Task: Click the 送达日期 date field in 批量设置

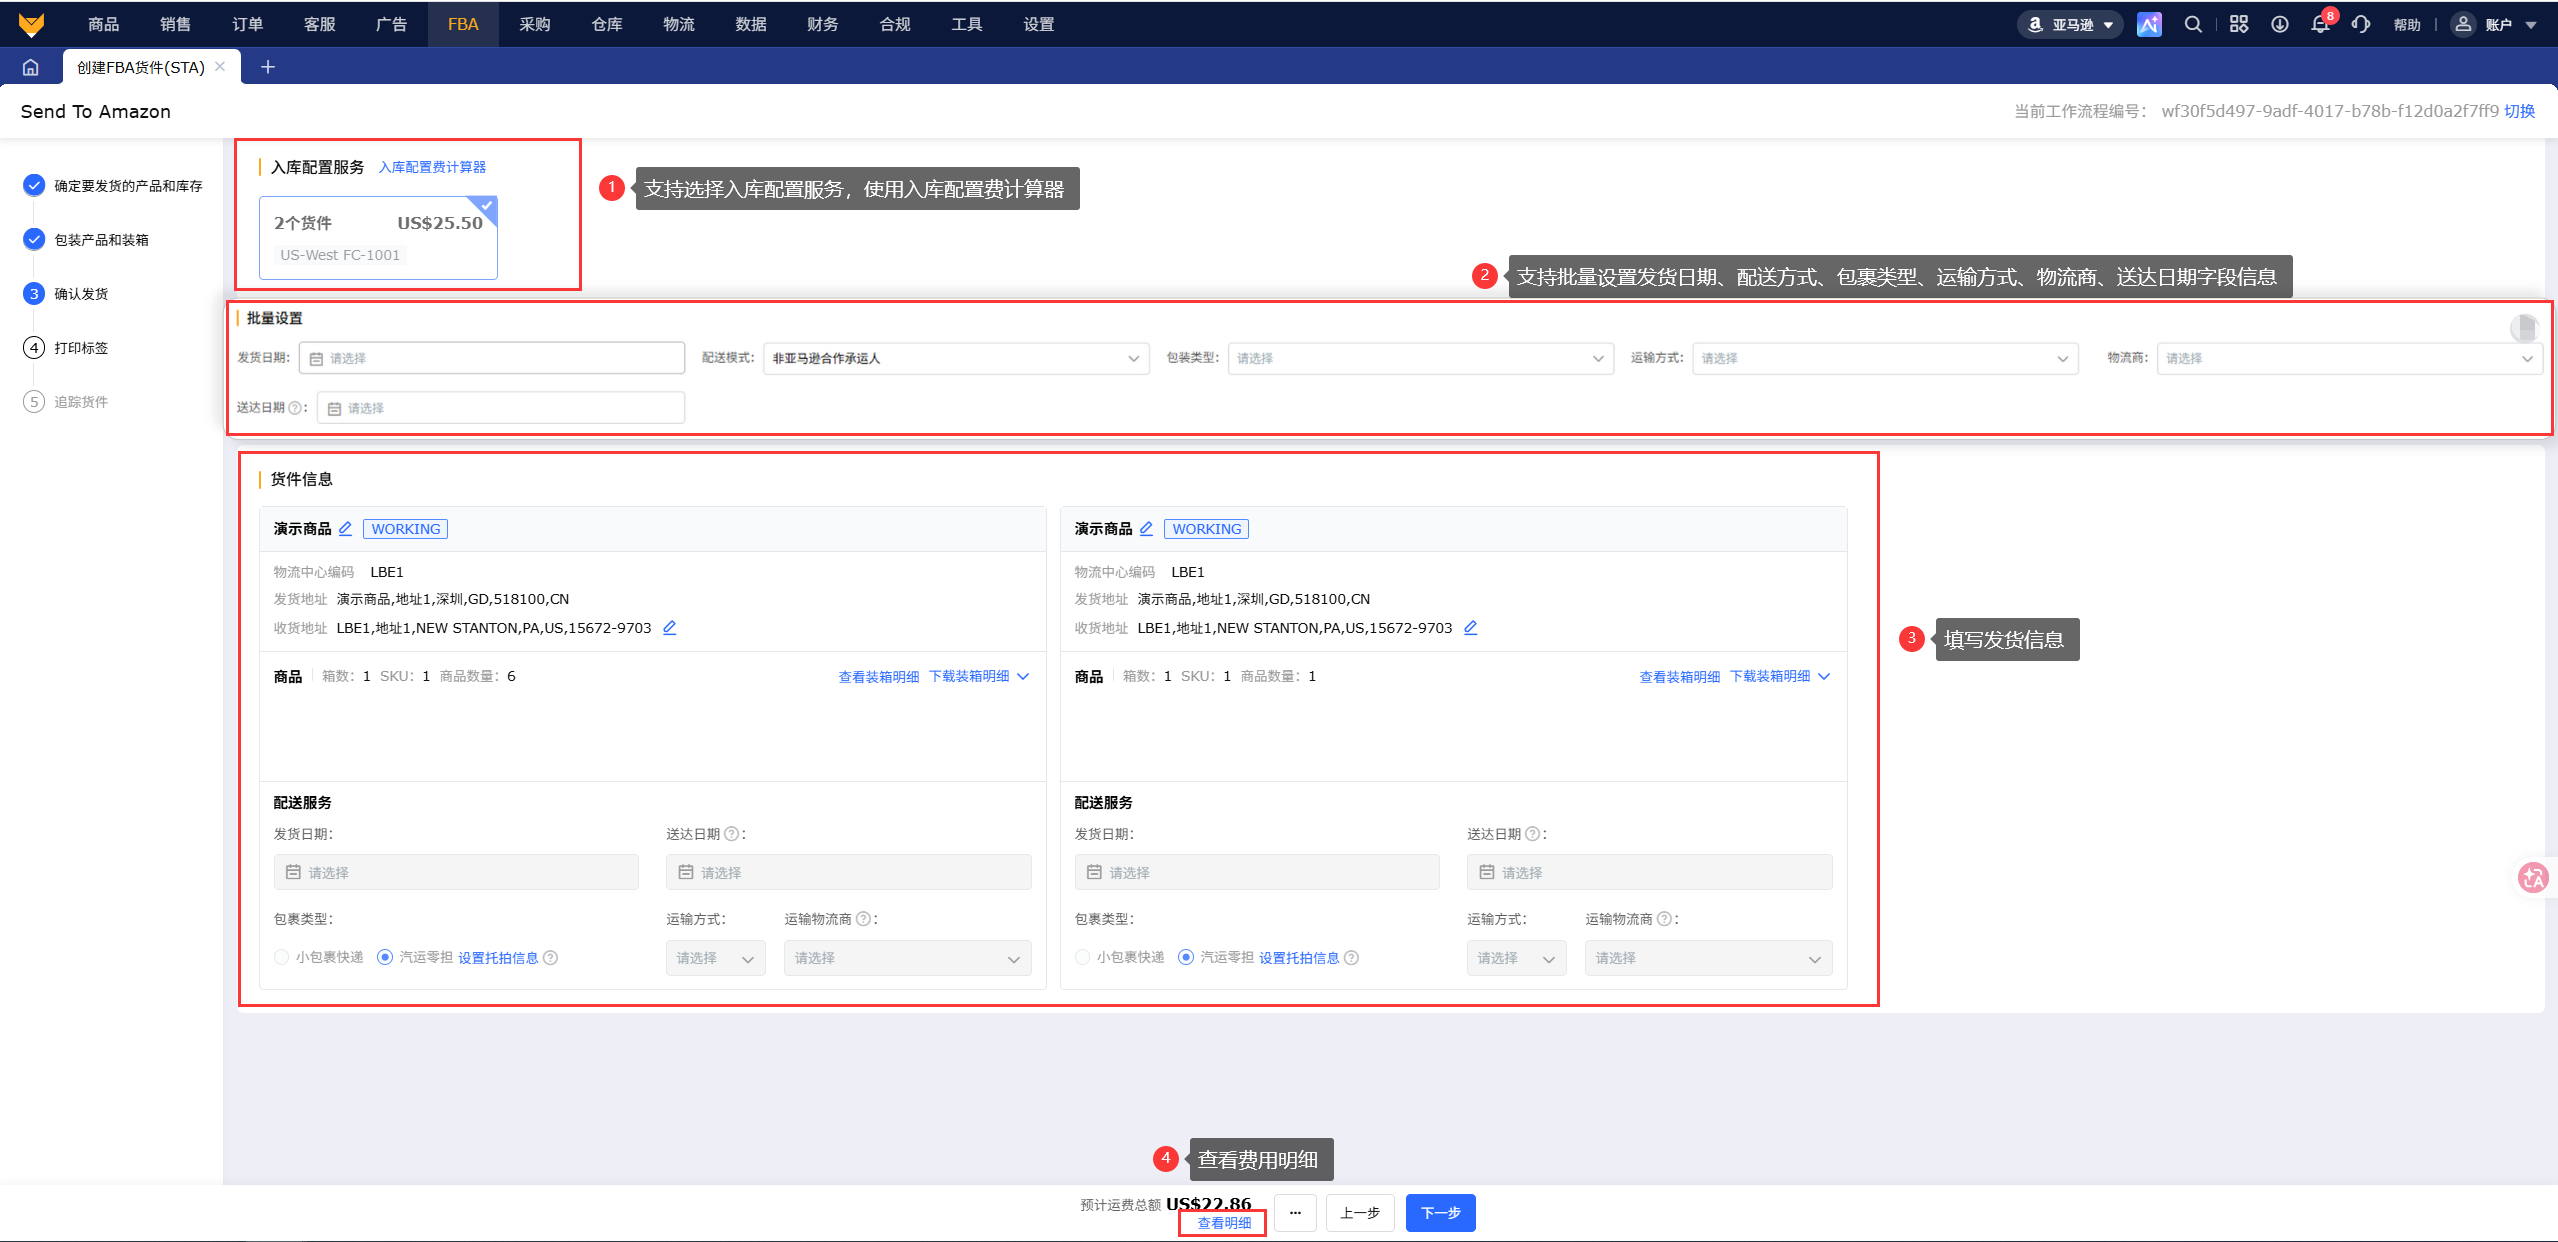Action: 501,408
